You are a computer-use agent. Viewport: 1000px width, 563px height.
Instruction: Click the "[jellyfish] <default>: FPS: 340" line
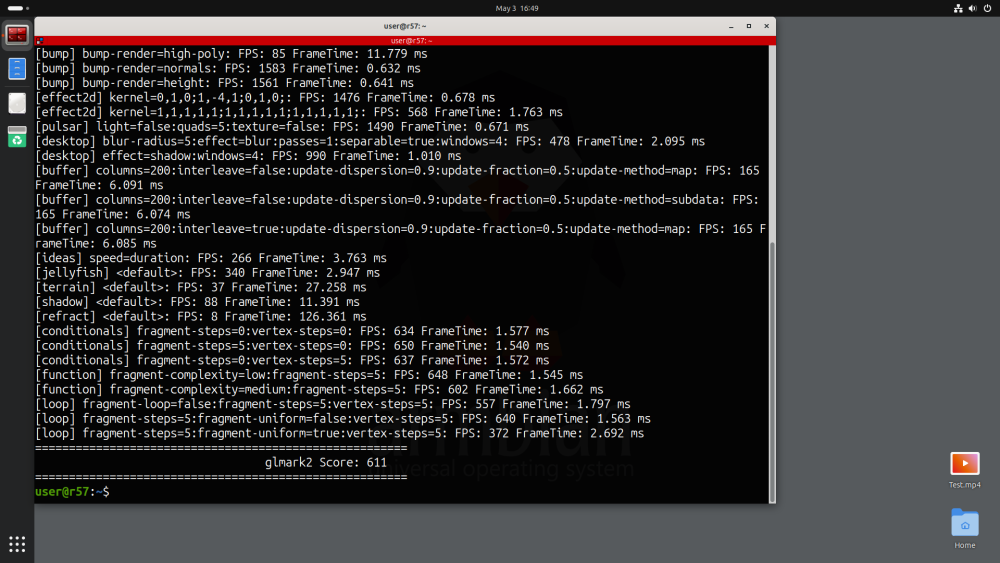pyautogui.click(x=207, y=273)
